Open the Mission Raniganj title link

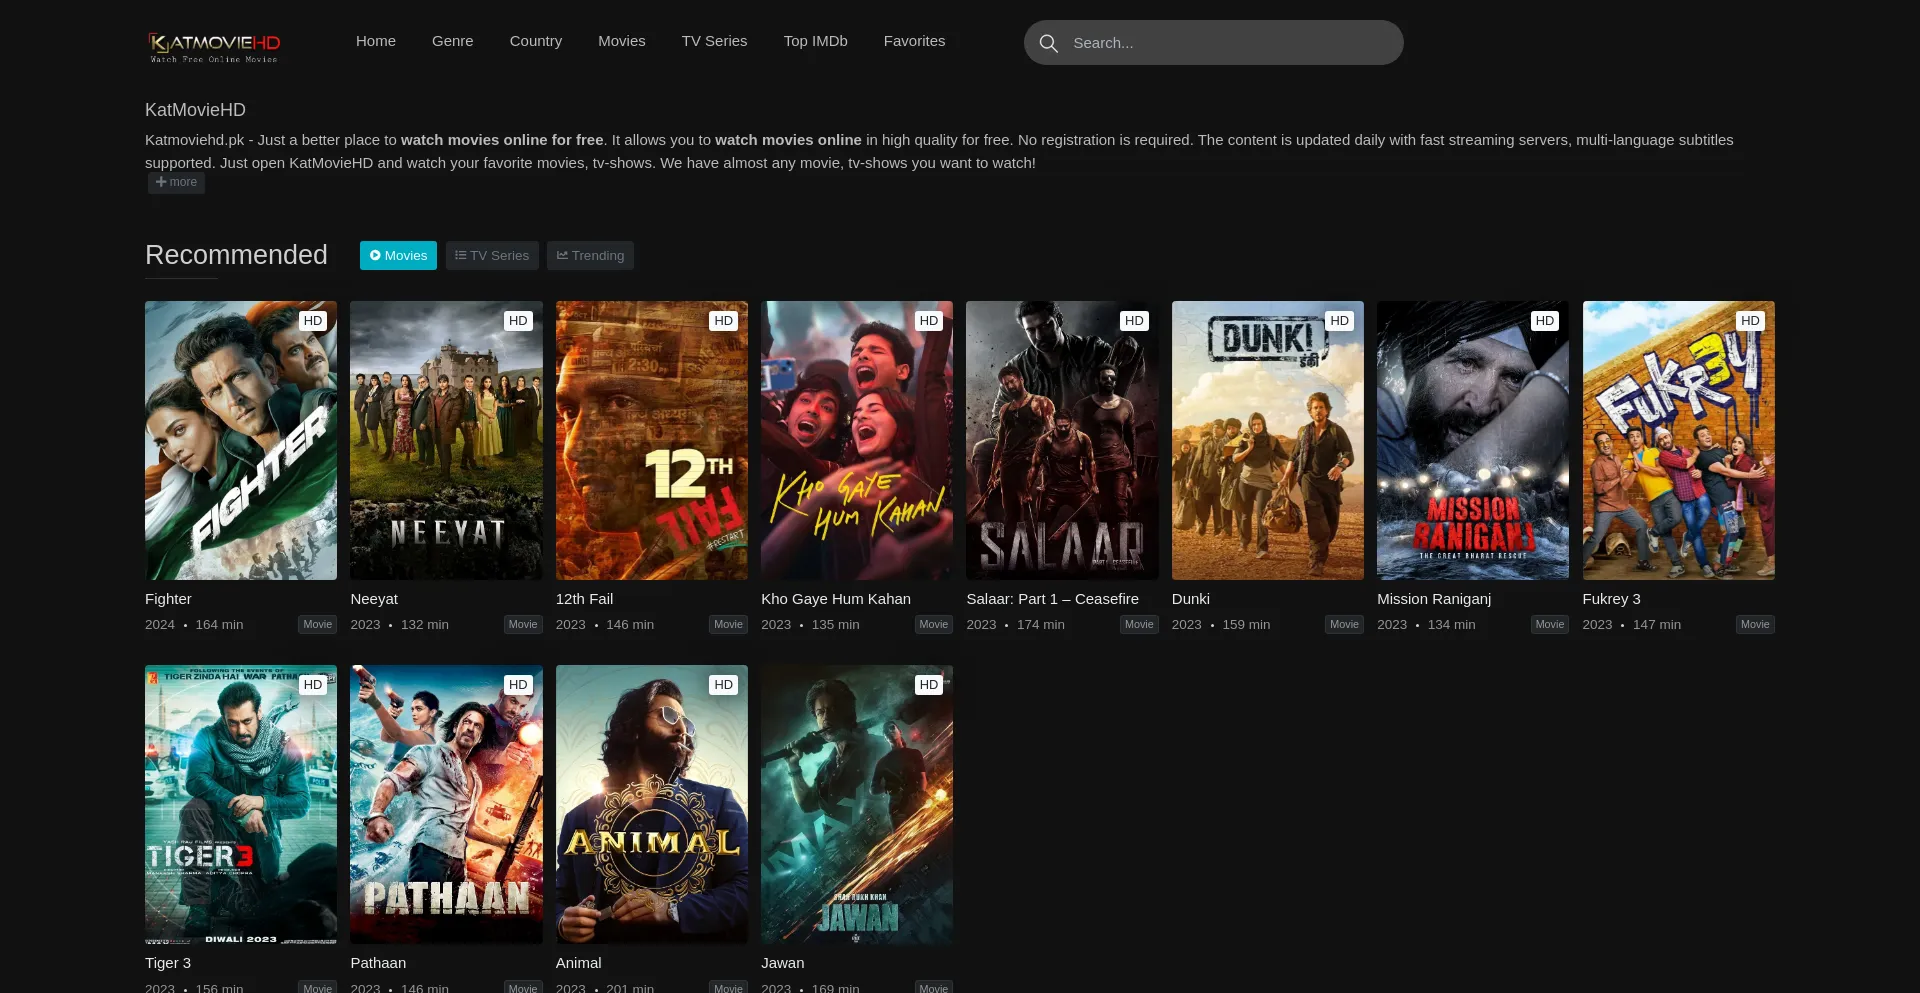point(1433,599)
